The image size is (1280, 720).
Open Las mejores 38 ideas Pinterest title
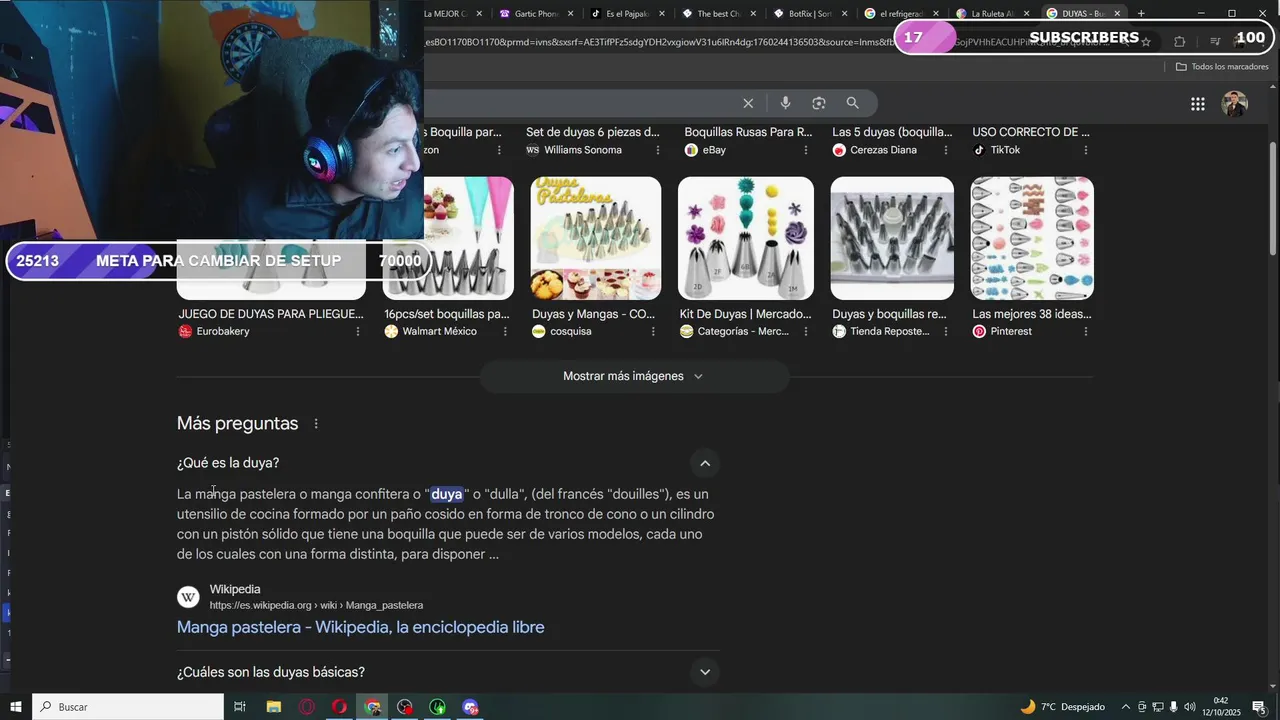1032,314
